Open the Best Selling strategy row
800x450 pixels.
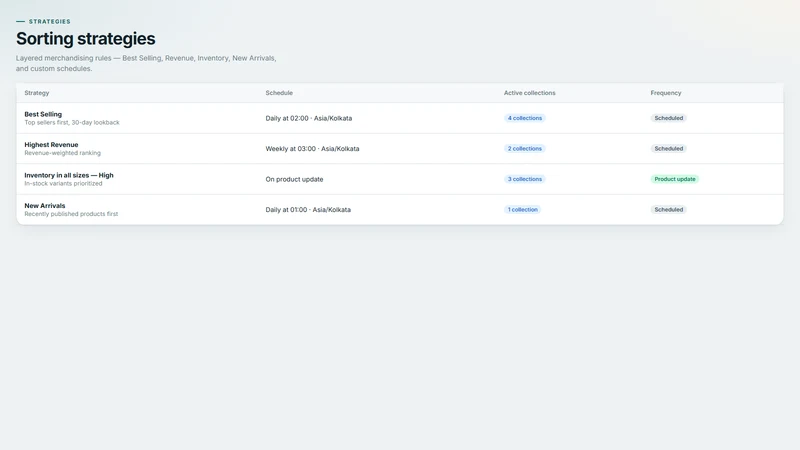click(x=399, y=118)
